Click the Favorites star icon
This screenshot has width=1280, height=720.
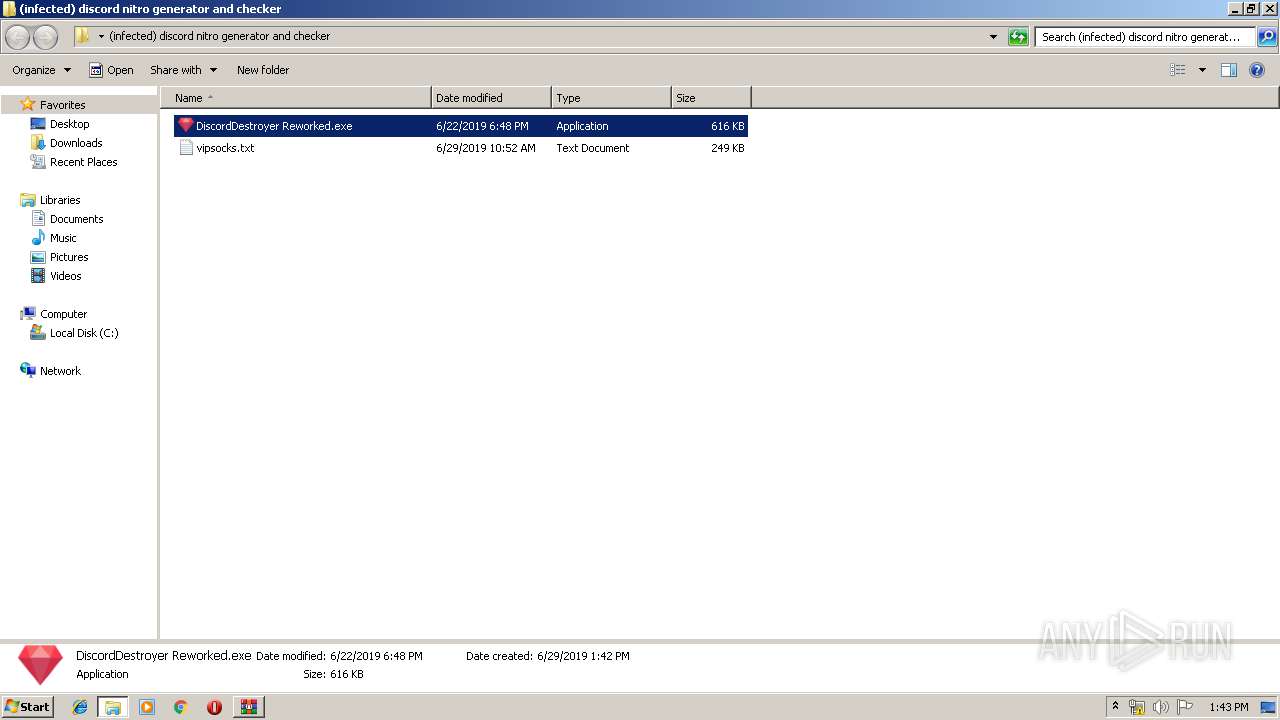point(28,104)
